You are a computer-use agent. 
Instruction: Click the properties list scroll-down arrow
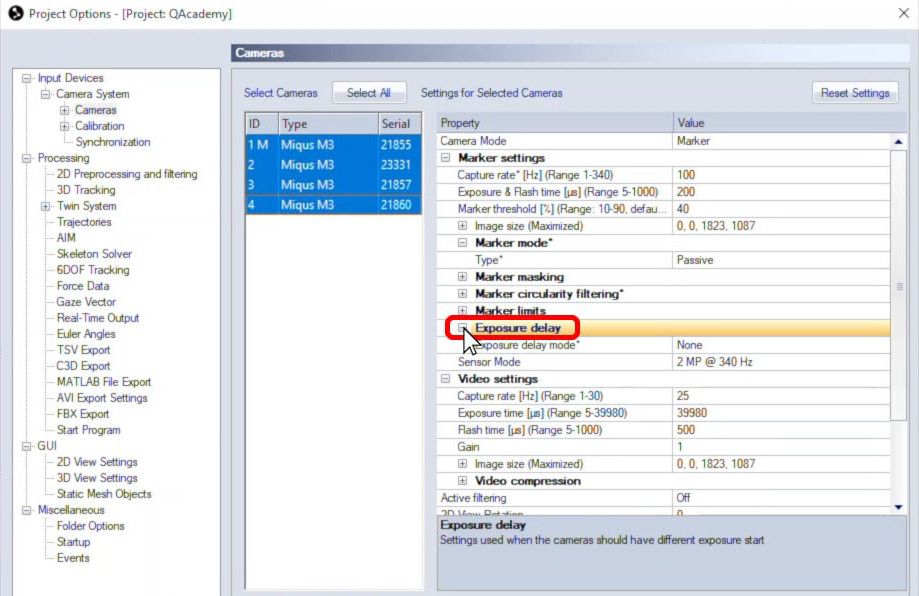(898, 508)
